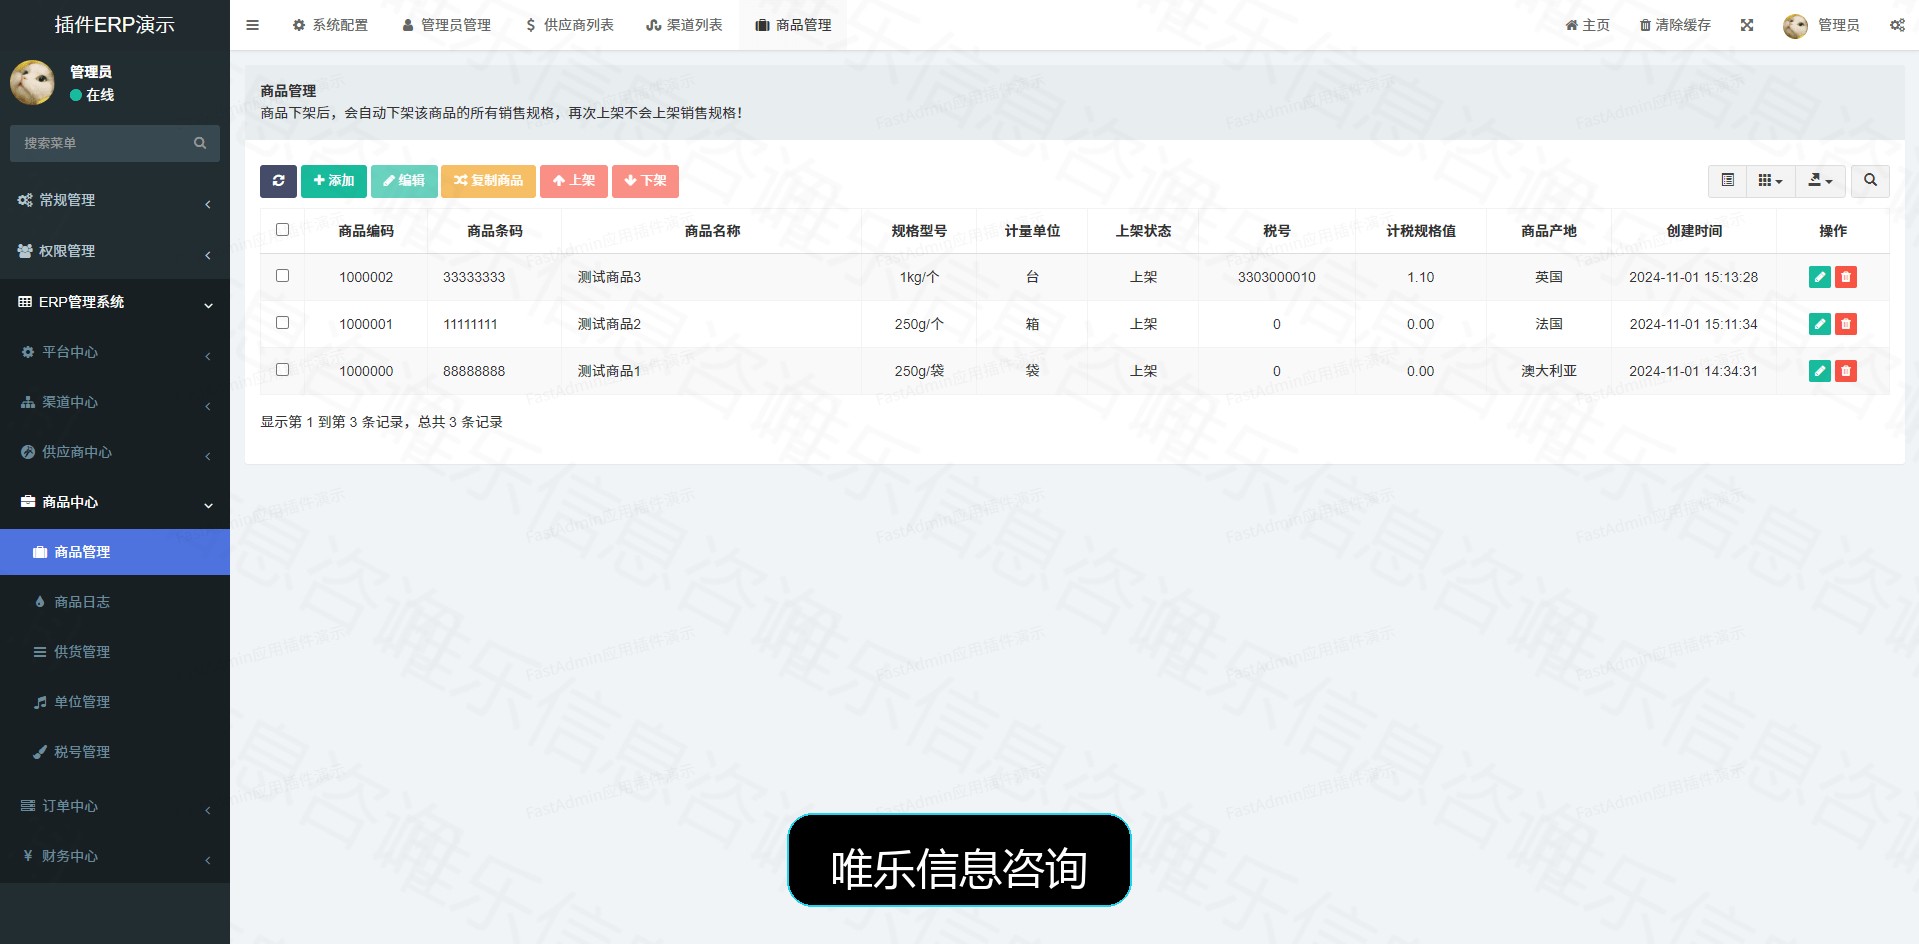
Task: Switch to the 管理员管理 tab
Action: [x=446, y=25]
